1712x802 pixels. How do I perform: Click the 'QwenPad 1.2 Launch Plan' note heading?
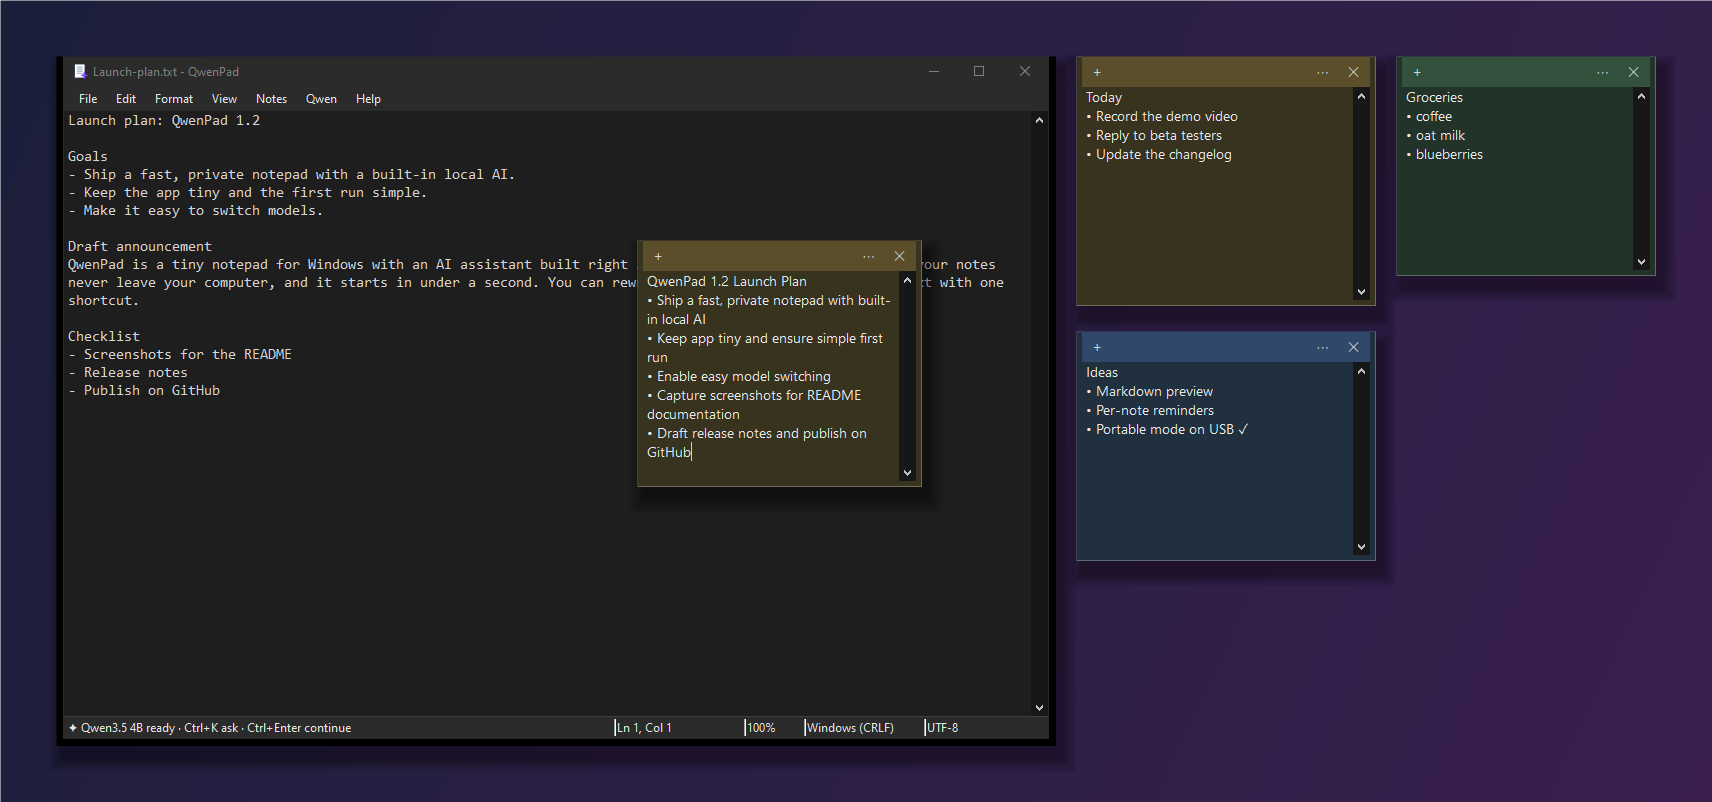click(727, 282)
